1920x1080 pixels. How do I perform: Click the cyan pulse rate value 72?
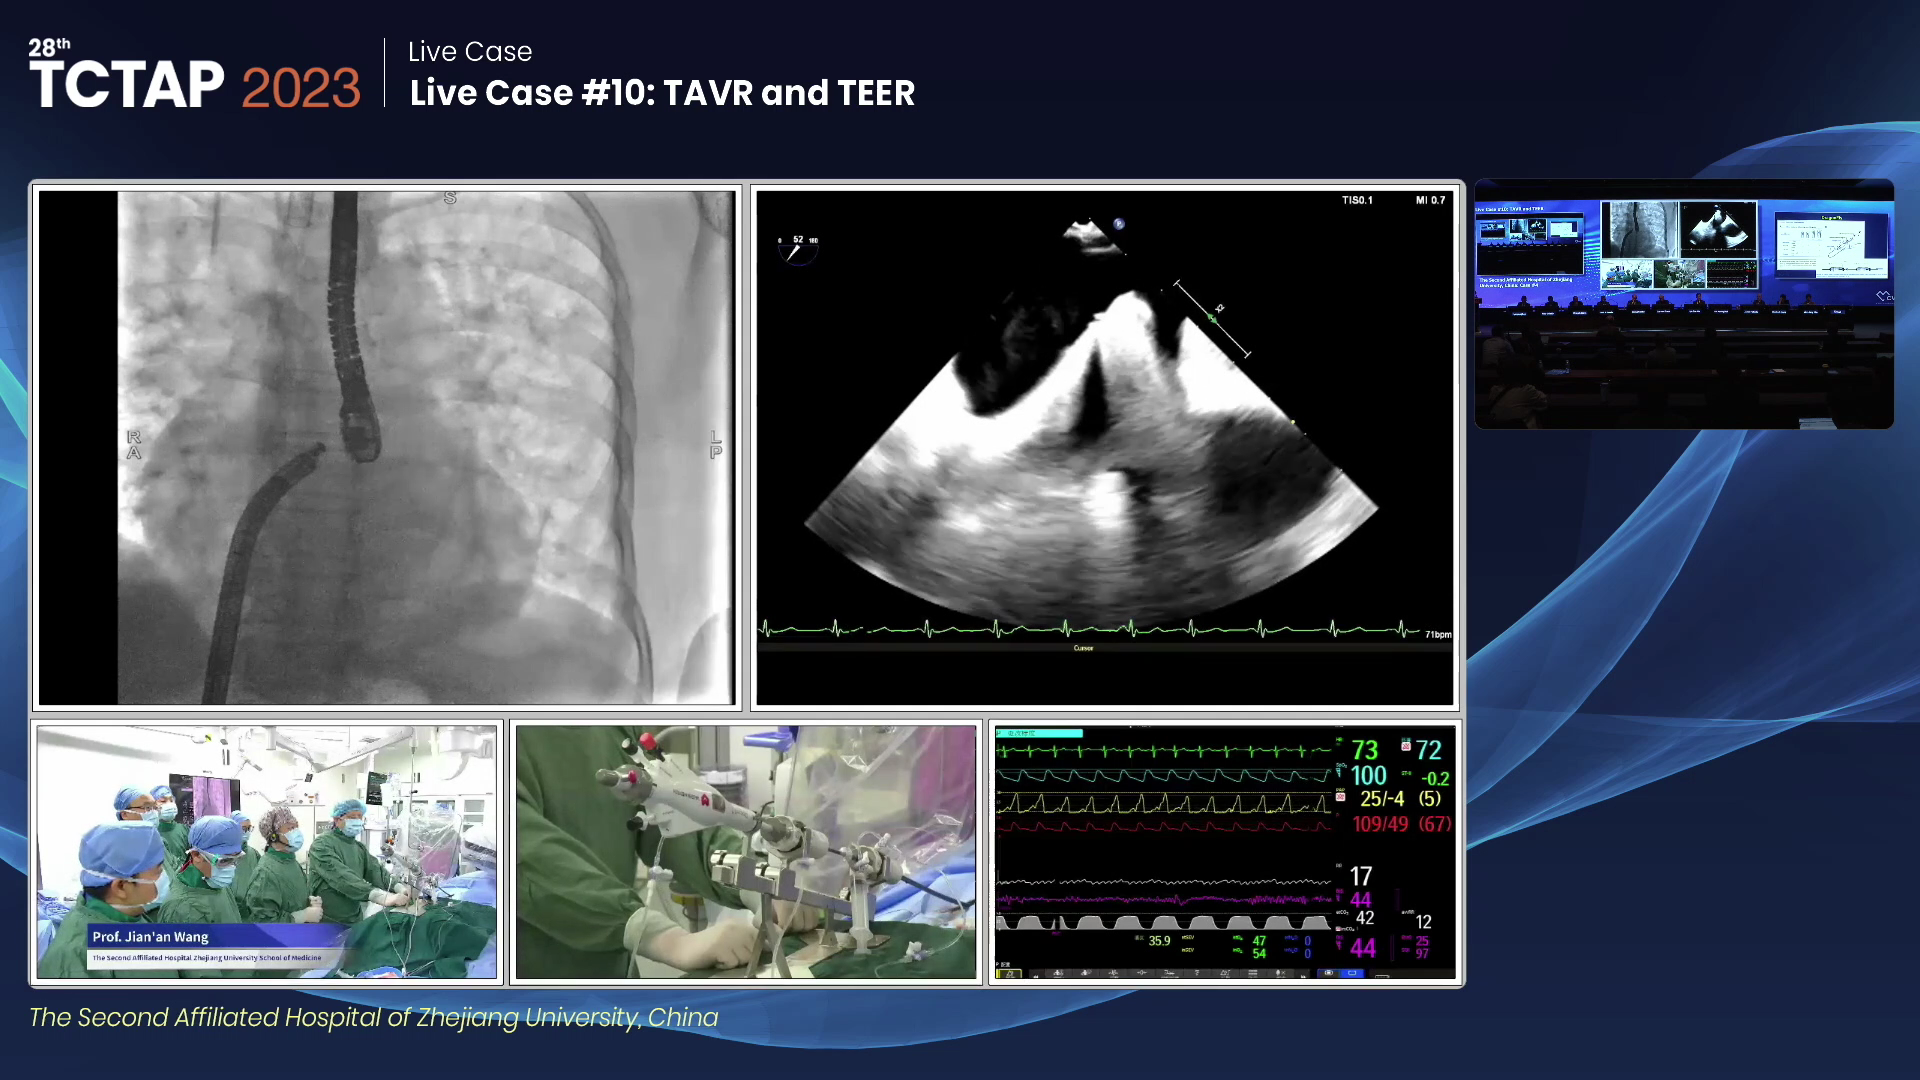tap(1428, 750)
